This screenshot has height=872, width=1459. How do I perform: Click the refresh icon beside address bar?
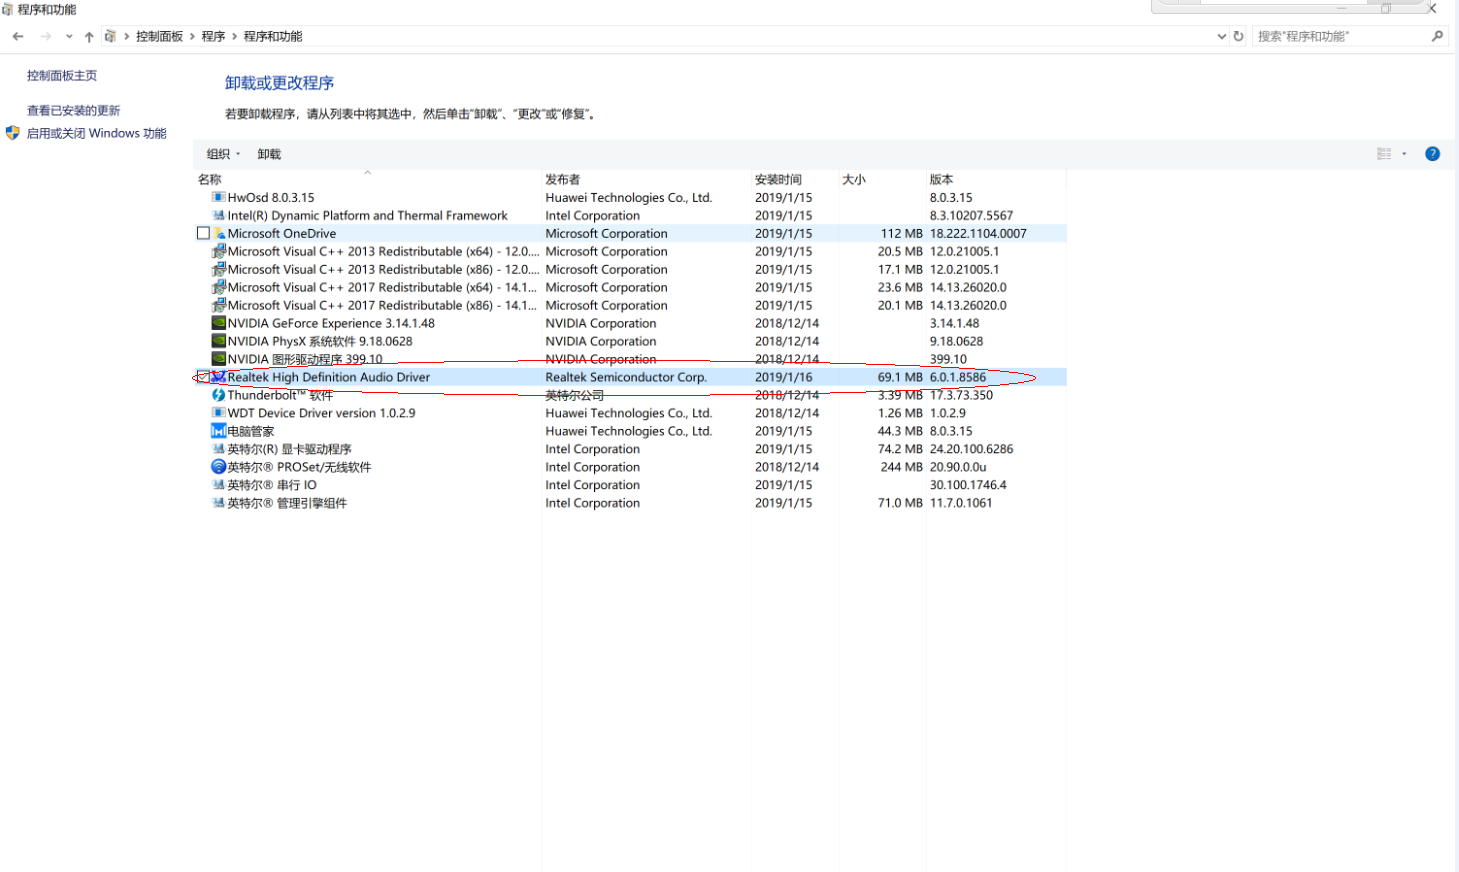[1238, 36]
